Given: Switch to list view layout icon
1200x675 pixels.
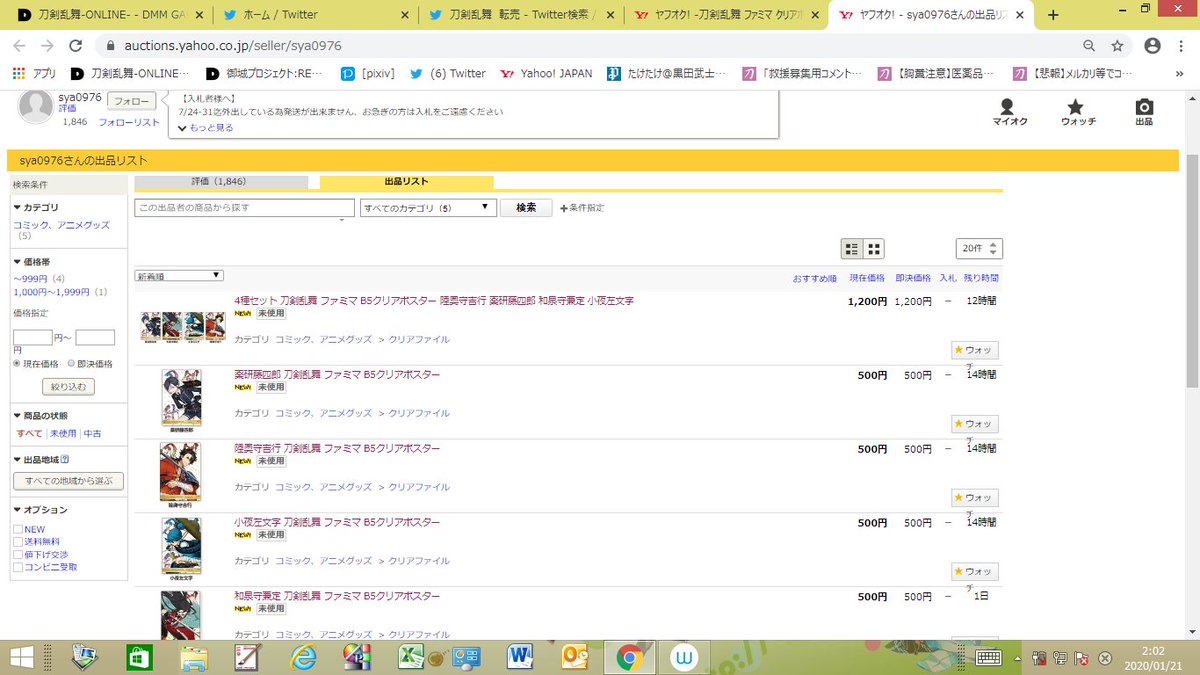Looking at the screenshot, I should click(x=852, y=249).
